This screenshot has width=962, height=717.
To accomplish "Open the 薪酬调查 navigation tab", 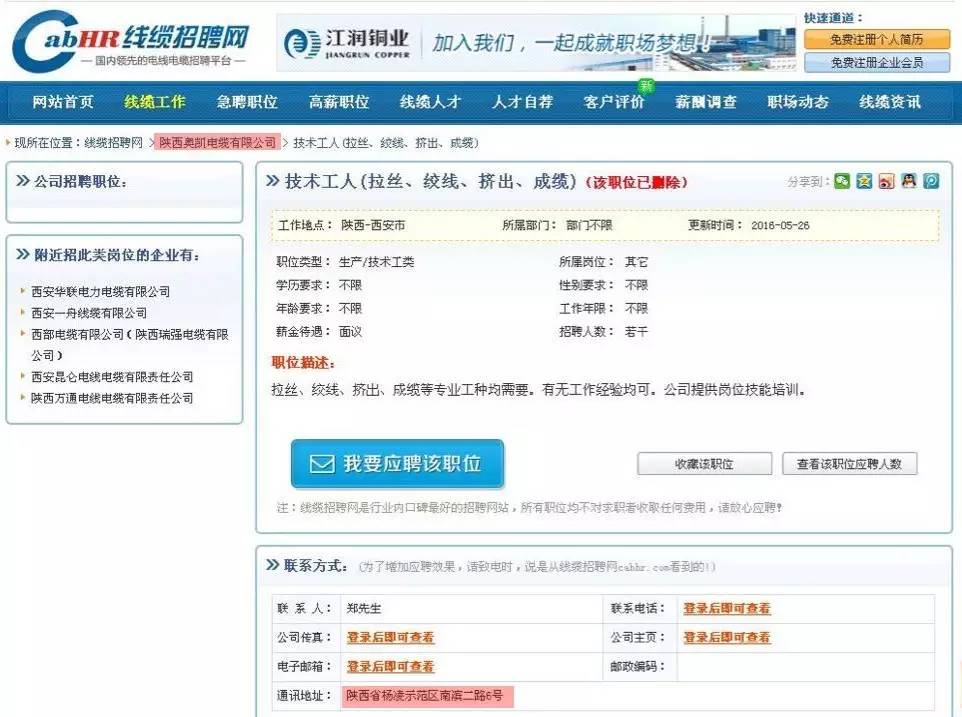I will 706,102.
